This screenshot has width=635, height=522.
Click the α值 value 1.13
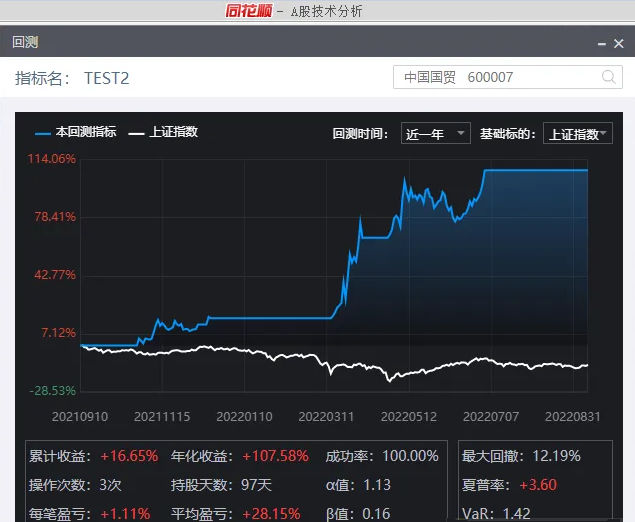pos(377,485)
